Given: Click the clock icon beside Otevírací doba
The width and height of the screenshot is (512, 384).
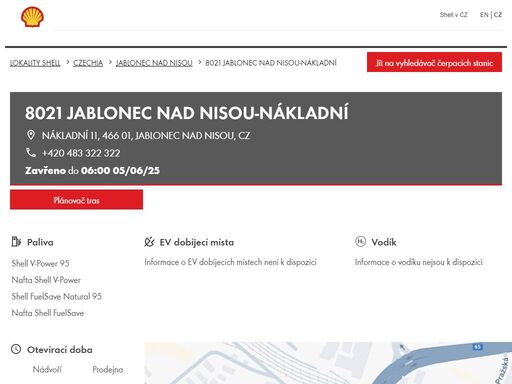Looking at the screenshot, I should (x=16, y=349).
